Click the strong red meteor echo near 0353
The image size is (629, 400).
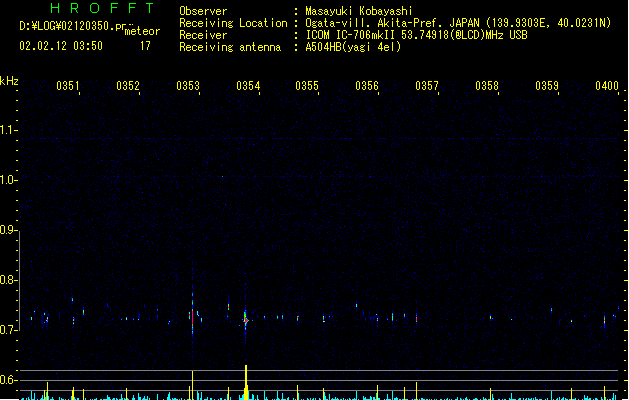click(x=193, y=316)
